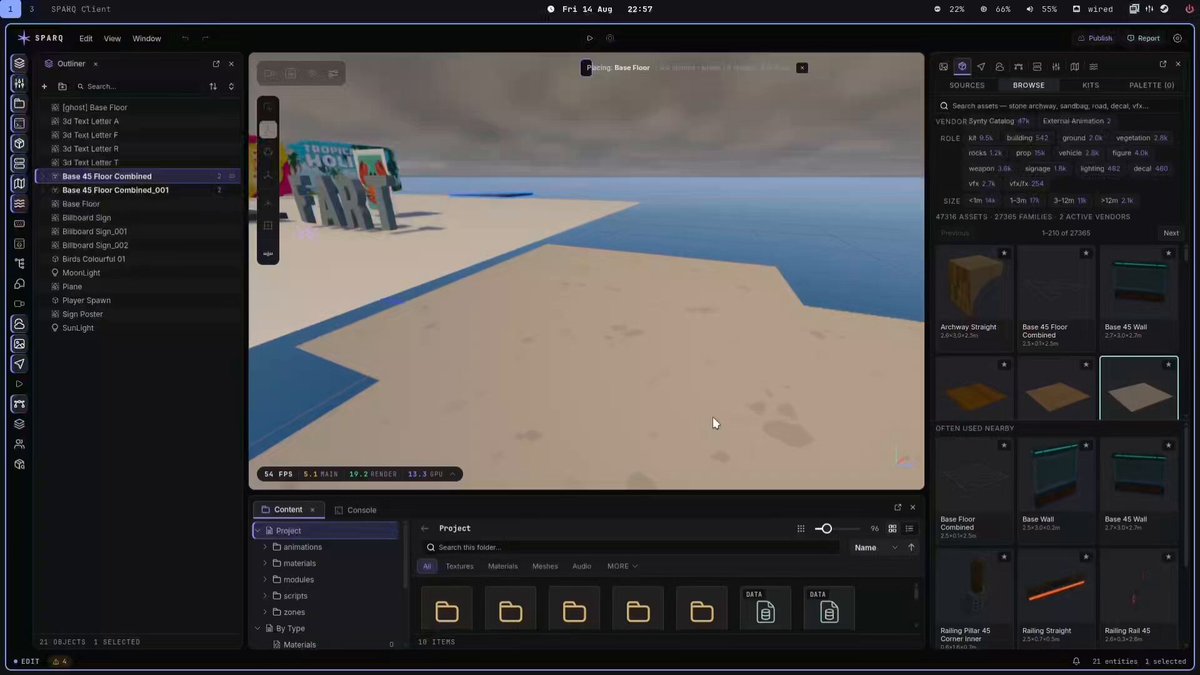Toggle the Synty Catalog vendor filter
1200x675 pixels.
[998, 121]
